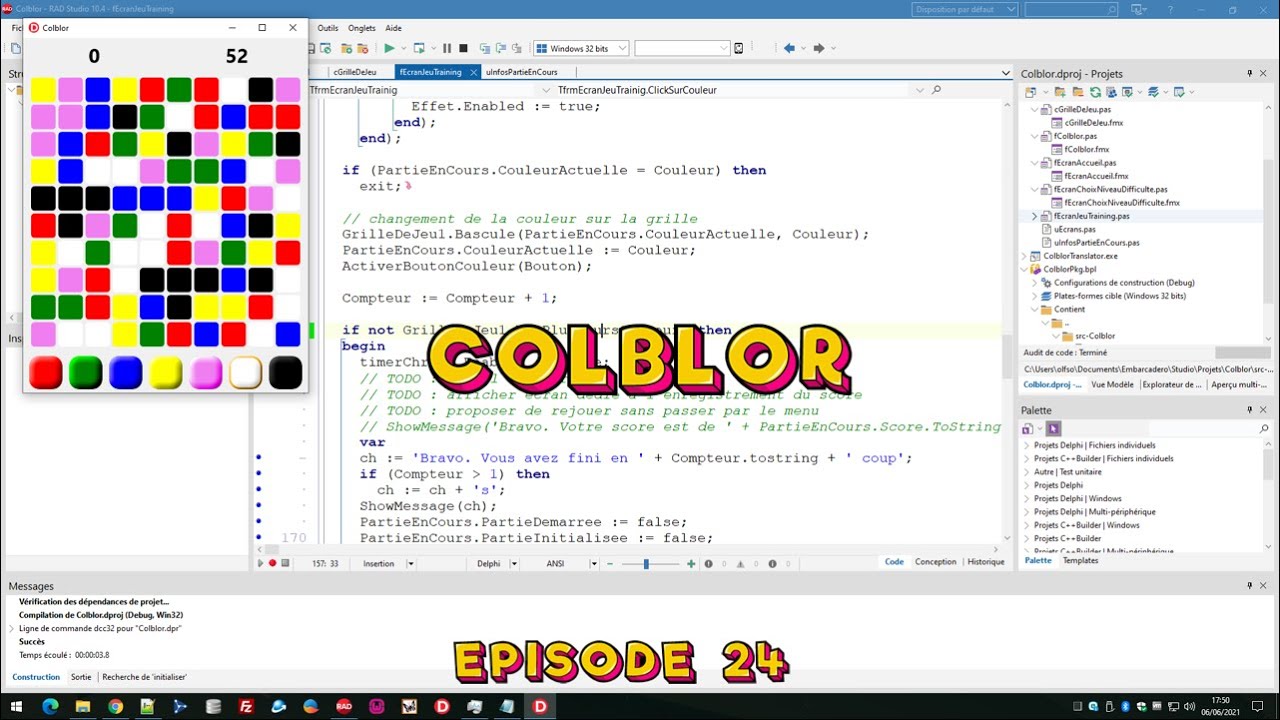Open the Onglets menu
The image size is (1280, 720).
point(362,28)
